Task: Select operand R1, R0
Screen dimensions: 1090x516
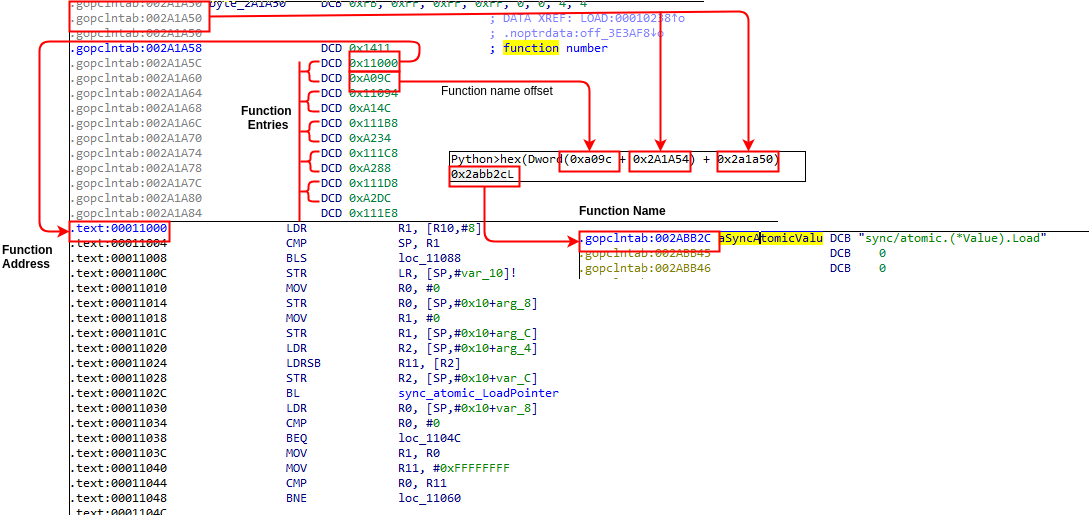Action: [x=419, y=453]
